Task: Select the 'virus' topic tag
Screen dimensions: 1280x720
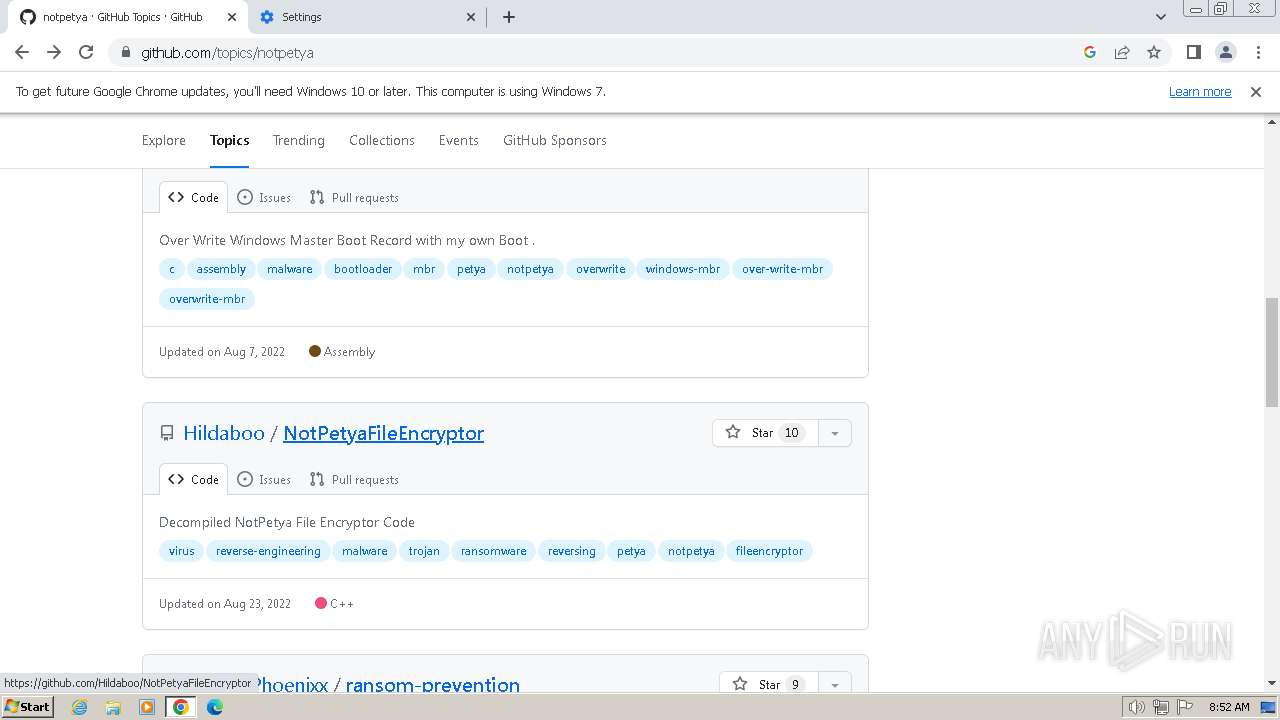Action: [x=182, y=551]
